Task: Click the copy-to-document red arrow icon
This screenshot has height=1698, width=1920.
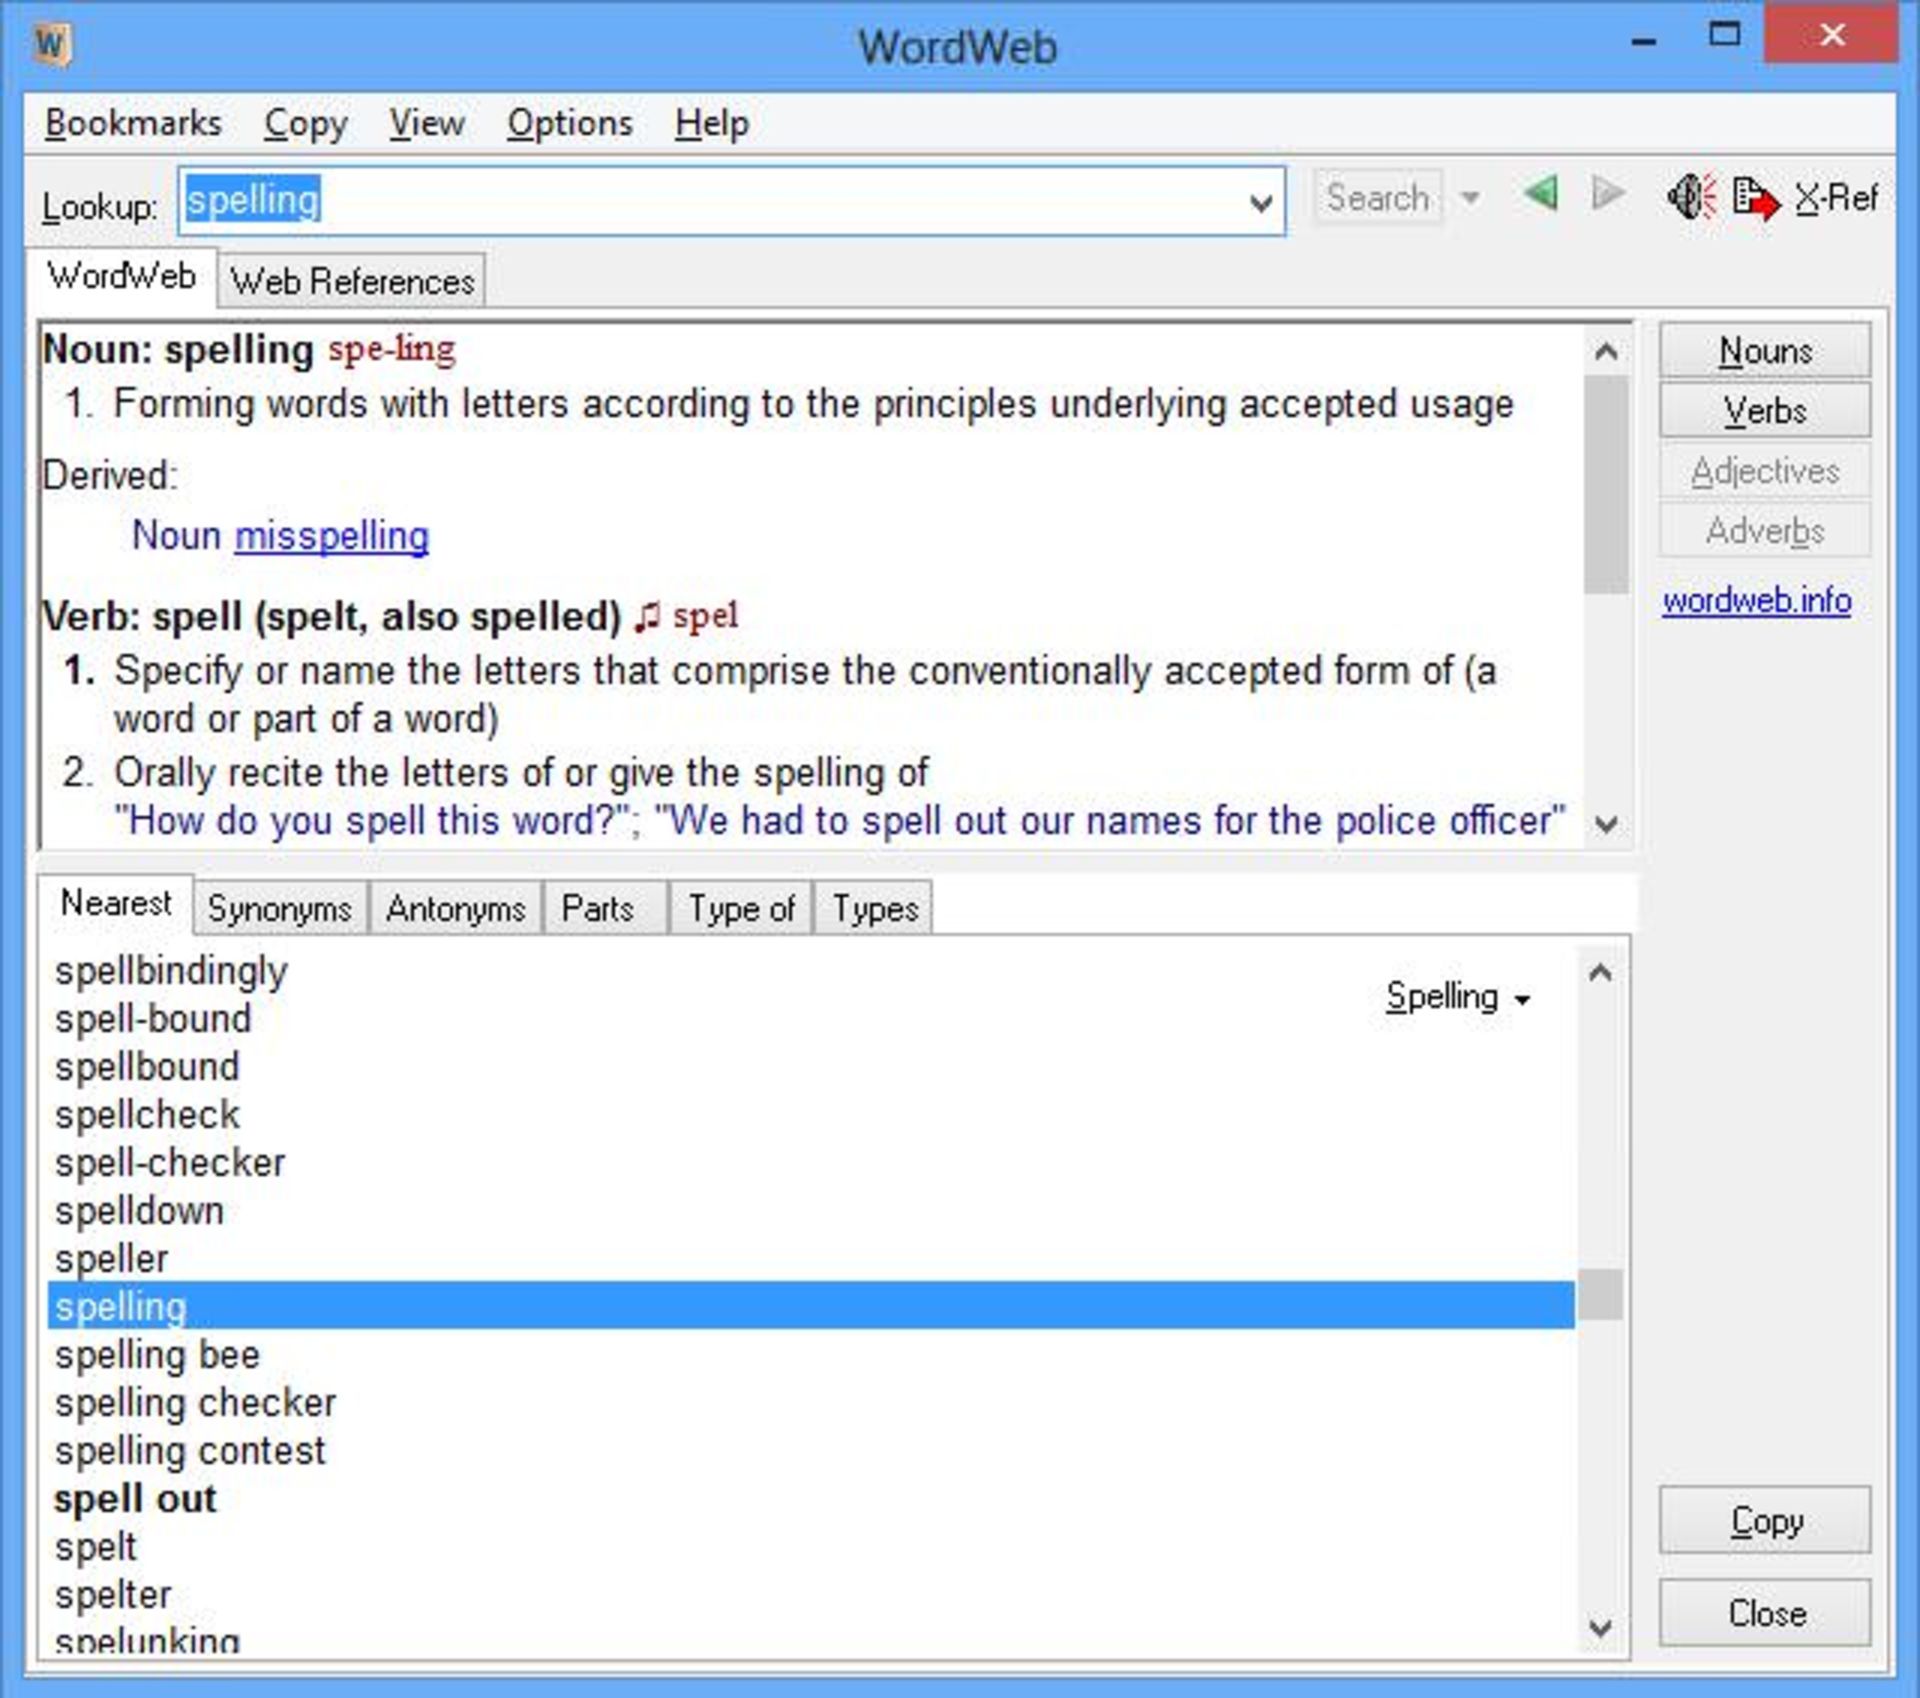Action: pyautogui.click(x=1756, y=197)
